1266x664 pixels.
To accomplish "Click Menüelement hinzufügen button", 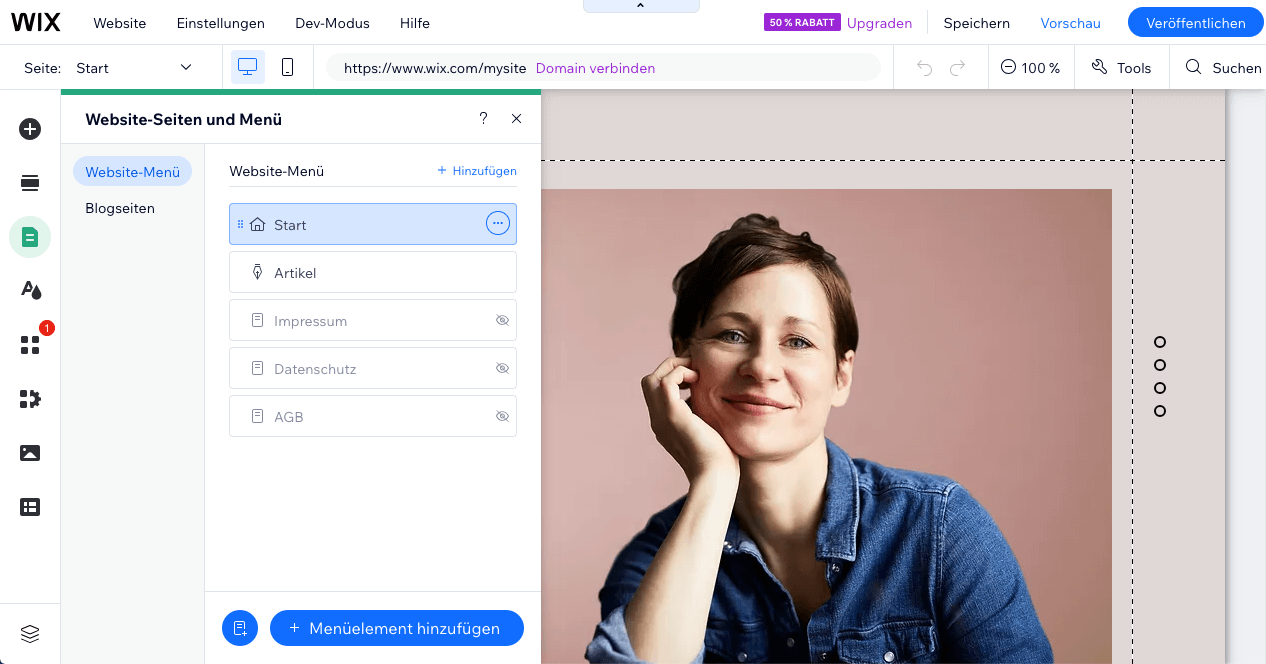I will coord(397,628).
